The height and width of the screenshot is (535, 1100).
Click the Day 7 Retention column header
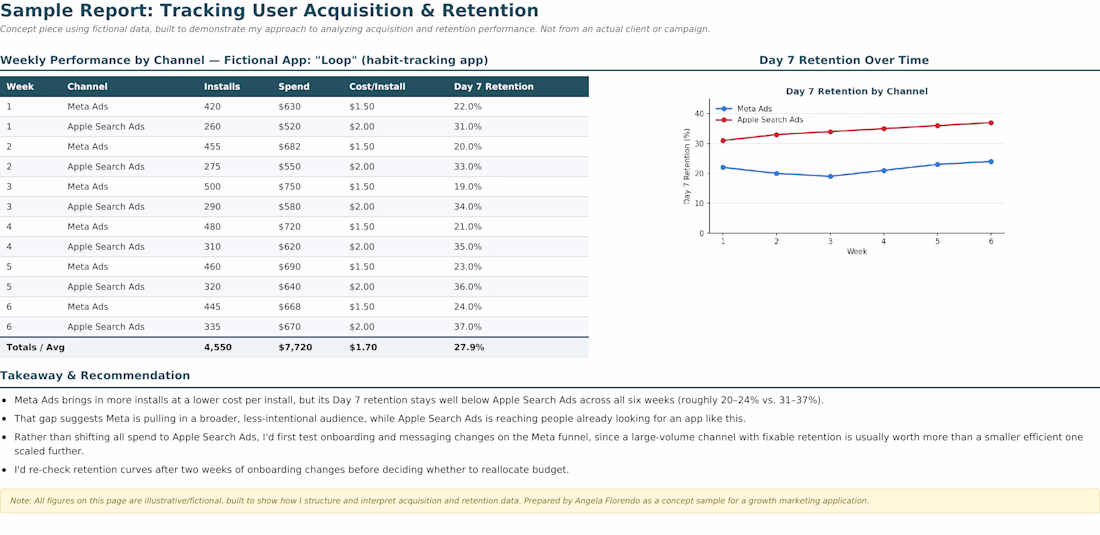[494, 87]
